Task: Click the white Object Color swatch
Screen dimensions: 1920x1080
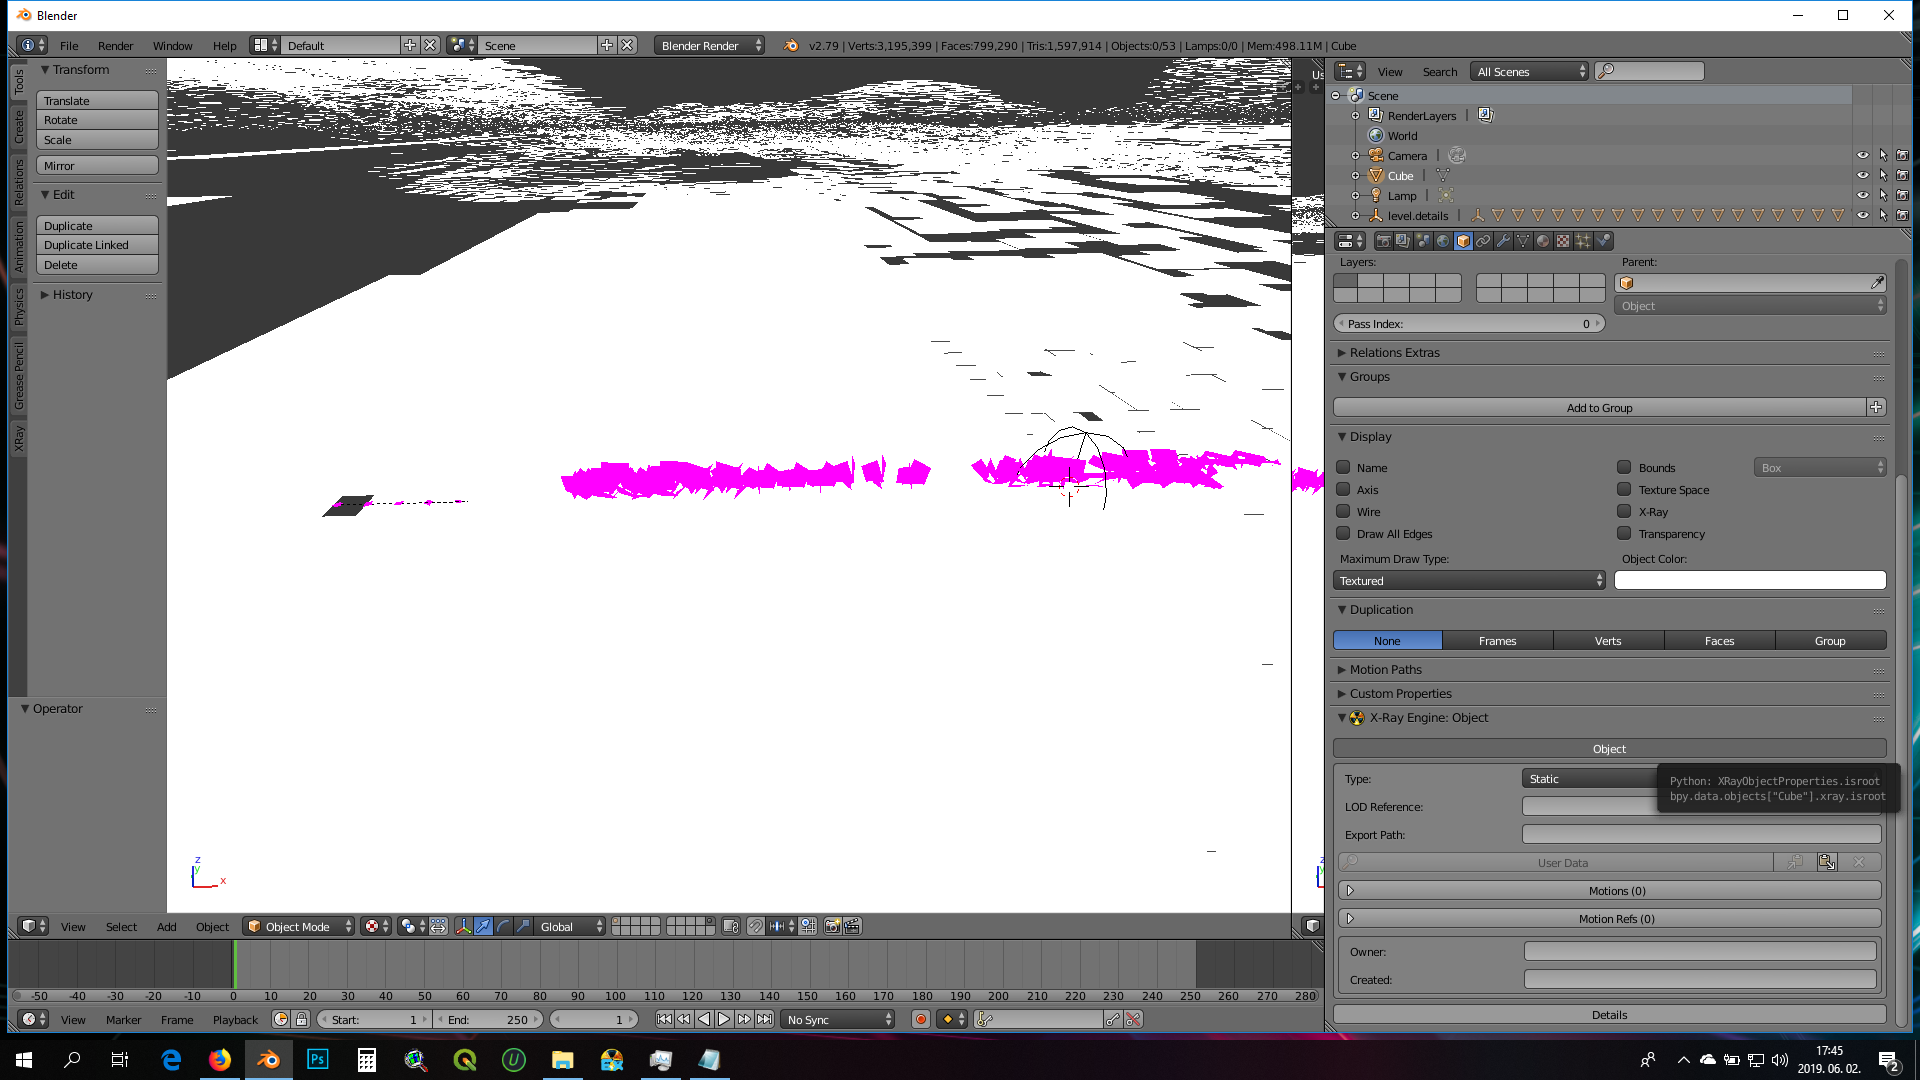Action: click(1749, 580)
